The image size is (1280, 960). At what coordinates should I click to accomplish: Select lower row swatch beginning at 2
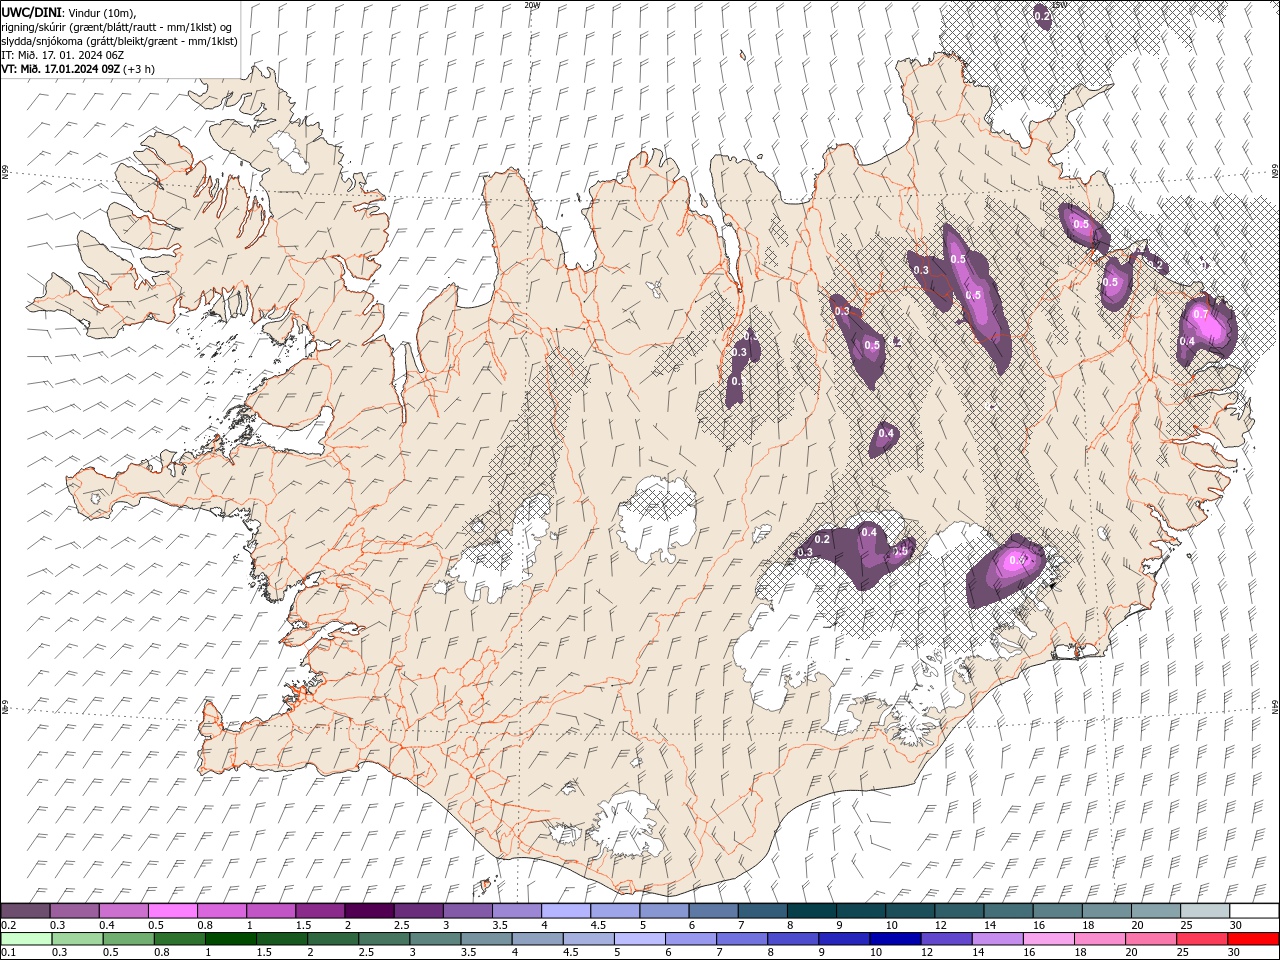332,939
